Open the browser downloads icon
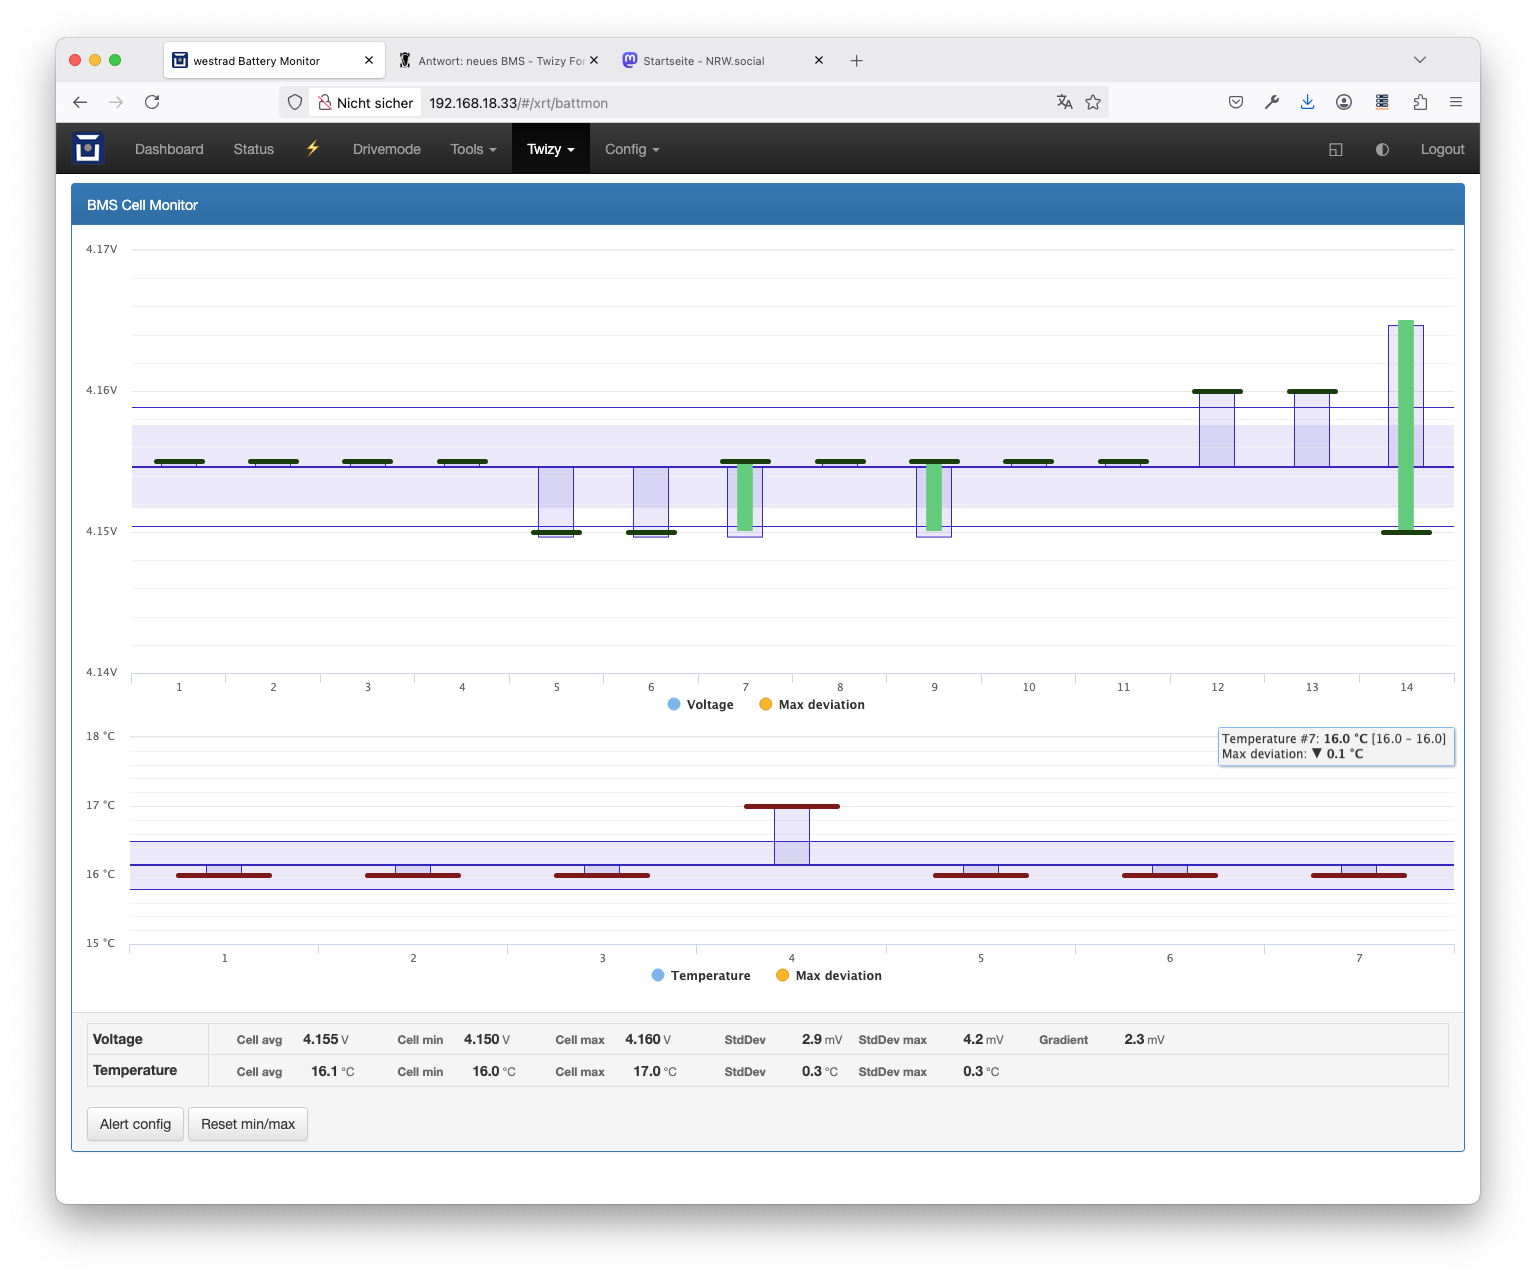This screenshot has width=1536, height=1278. tap(1307, 102)
